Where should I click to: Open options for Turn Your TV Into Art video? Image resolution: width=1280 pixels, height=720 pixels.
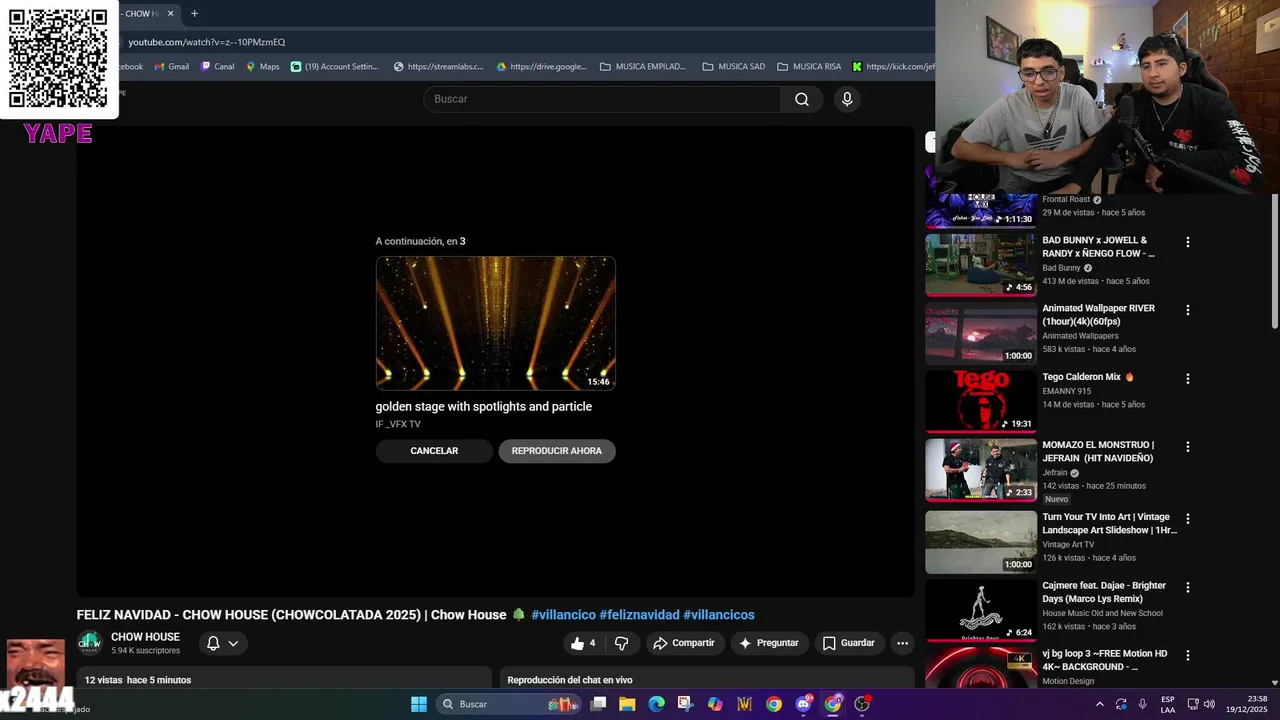tap(1188, 519)
